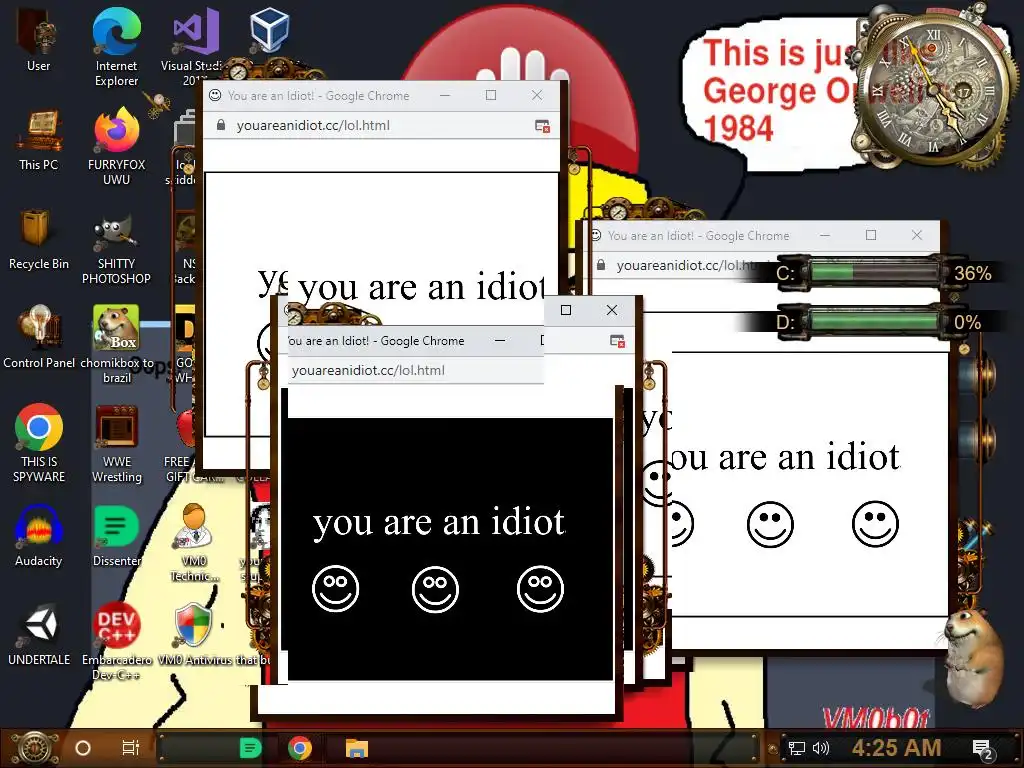Click lock icon in right Chrome window
The width and height of the screenshot is (1024, 768).
point(601,264)
